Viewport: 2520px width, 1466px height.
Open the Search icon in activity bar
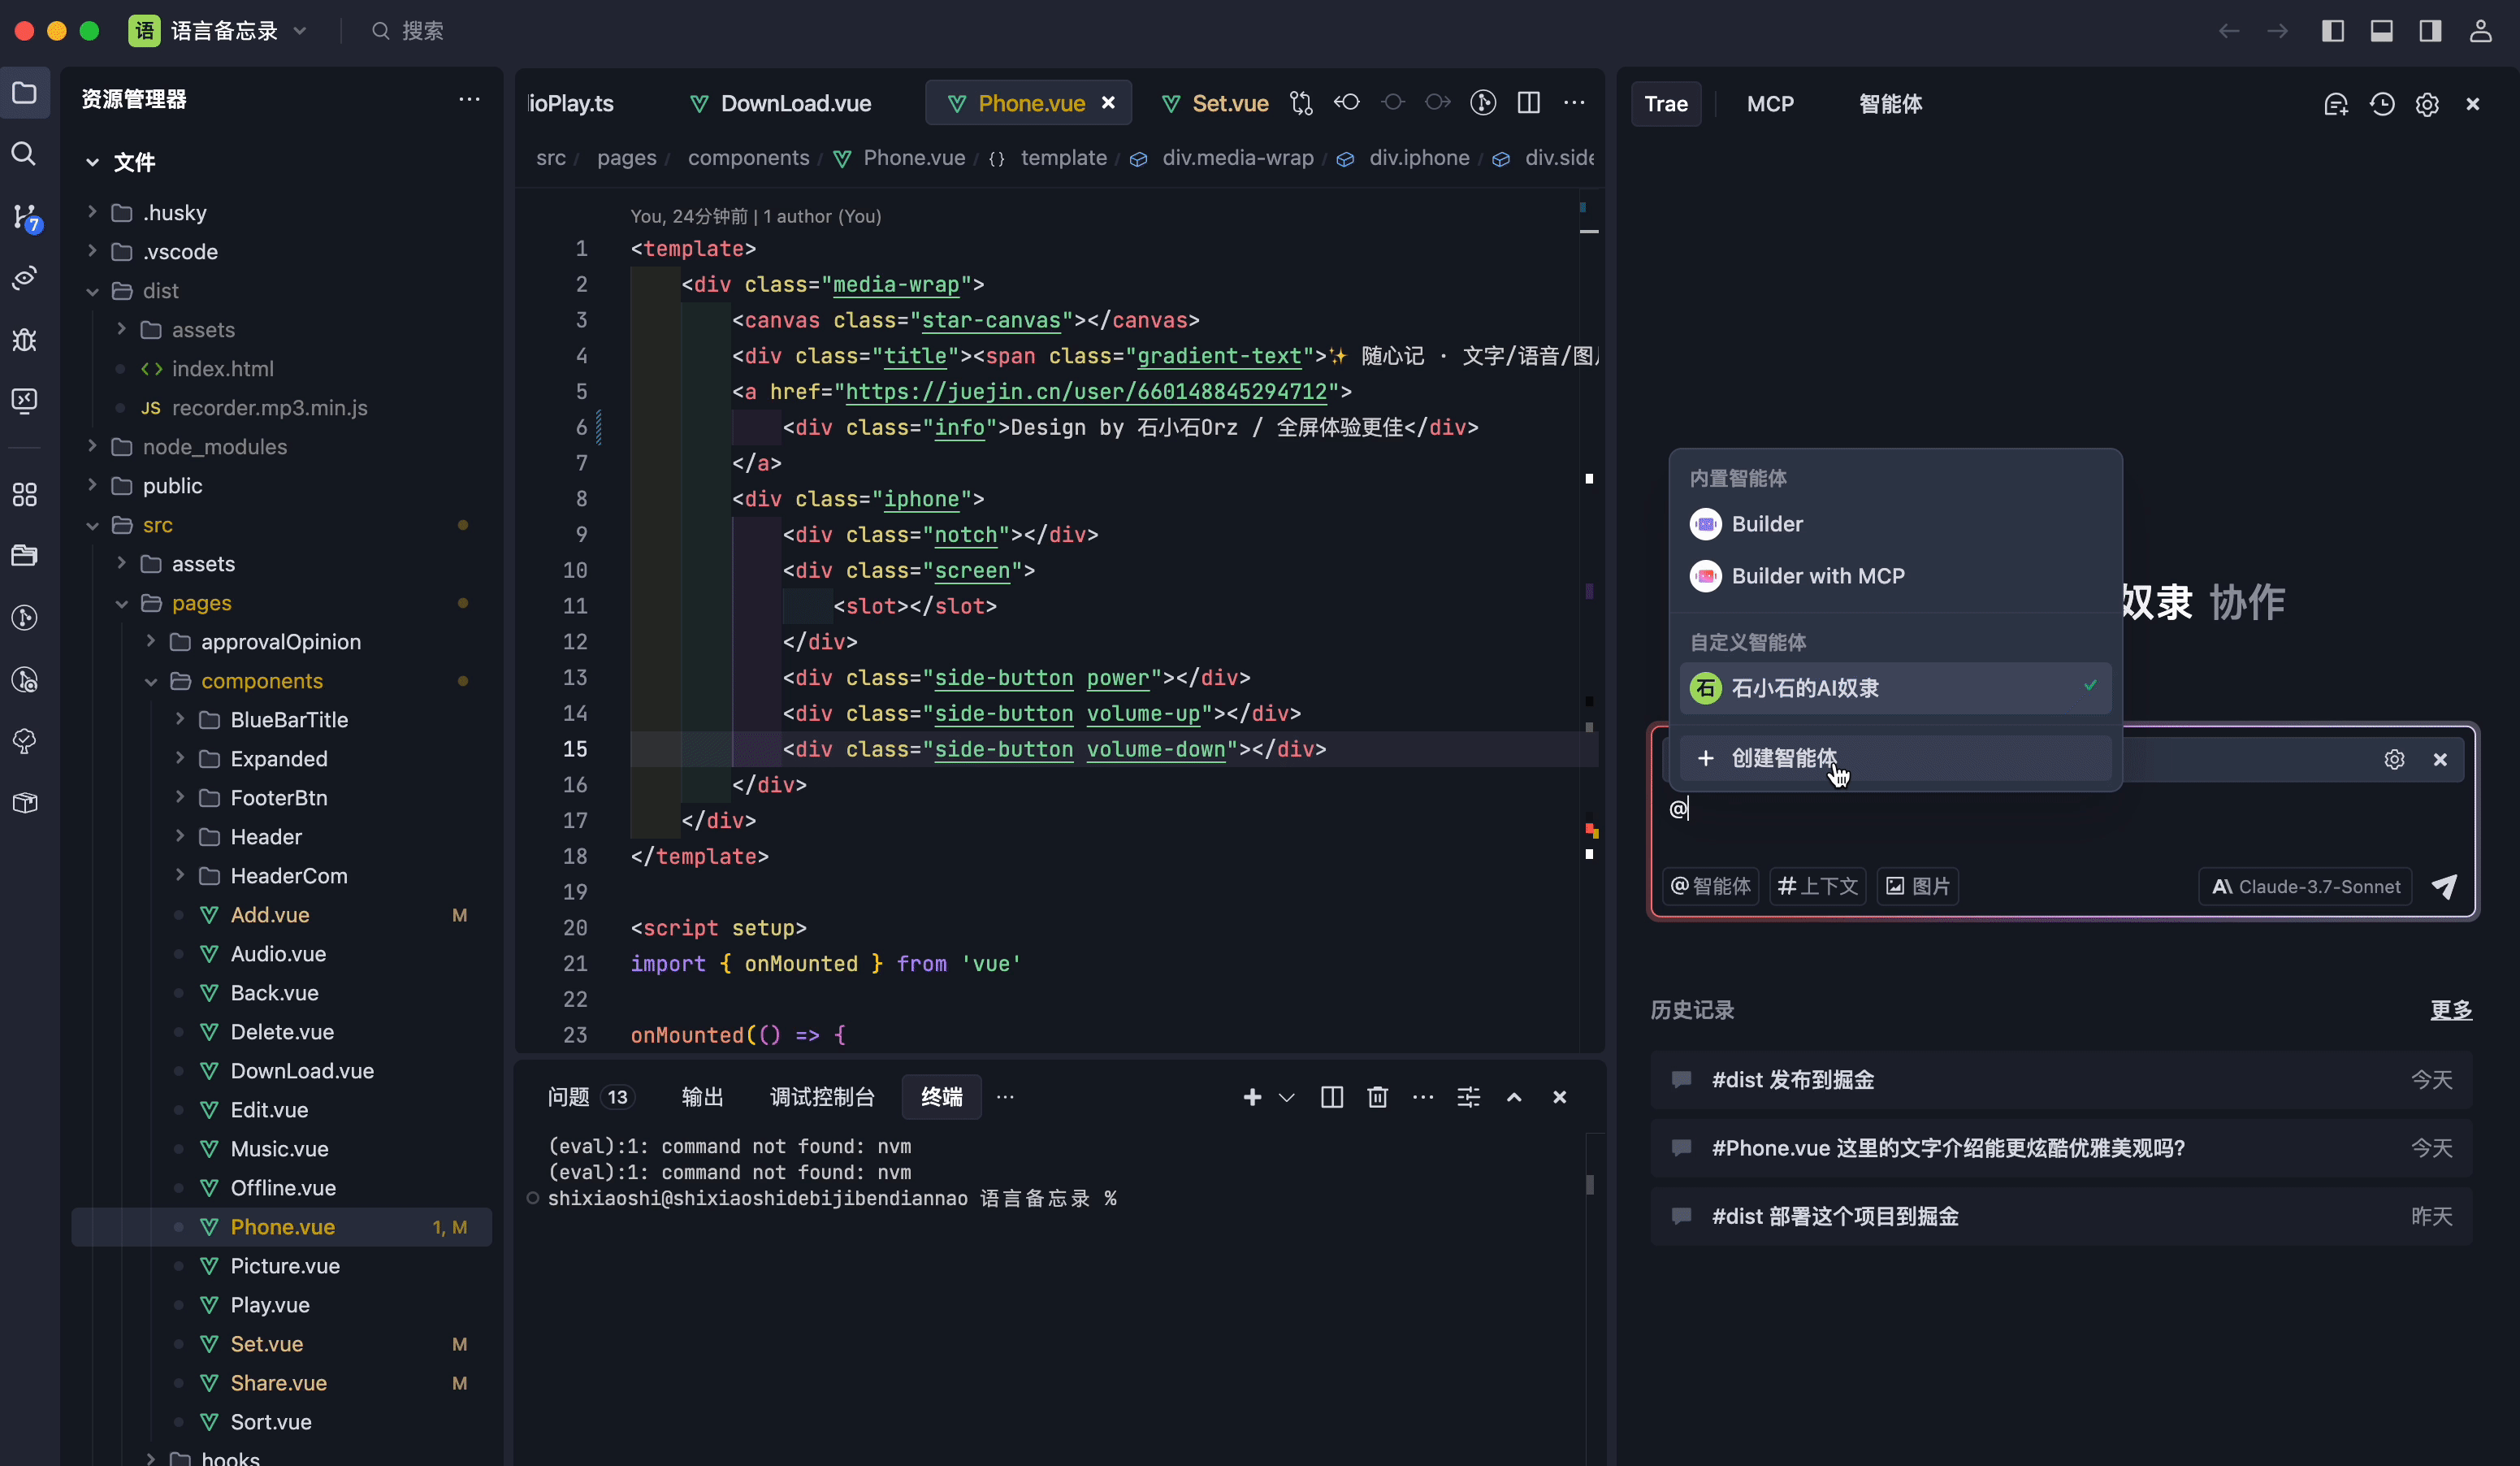pyautogui.click(x=24, y=153)
